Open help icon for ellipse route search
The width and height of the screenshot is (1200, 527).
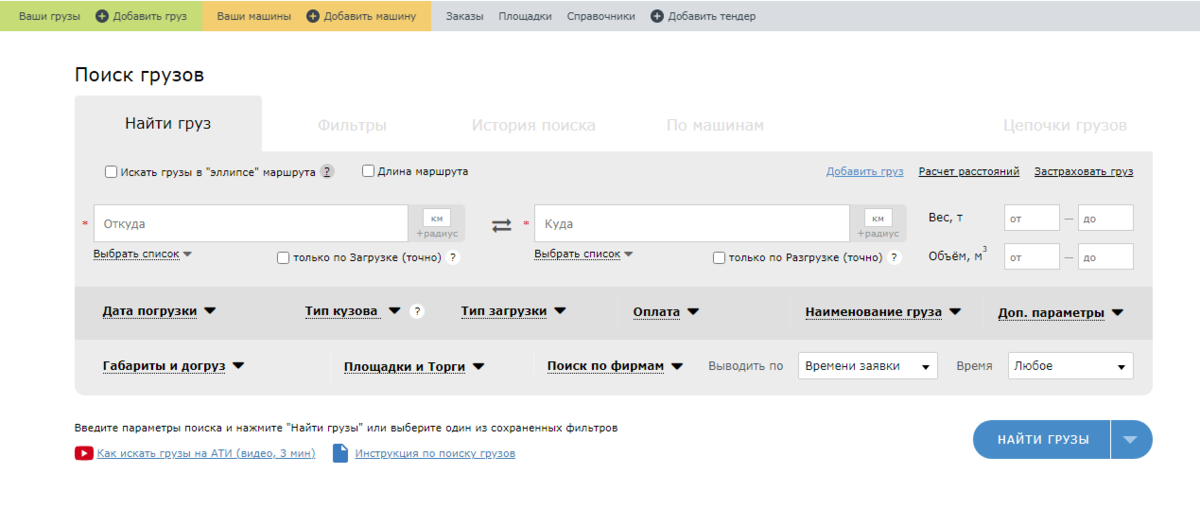pyautogui.click(x=327, y=172)
